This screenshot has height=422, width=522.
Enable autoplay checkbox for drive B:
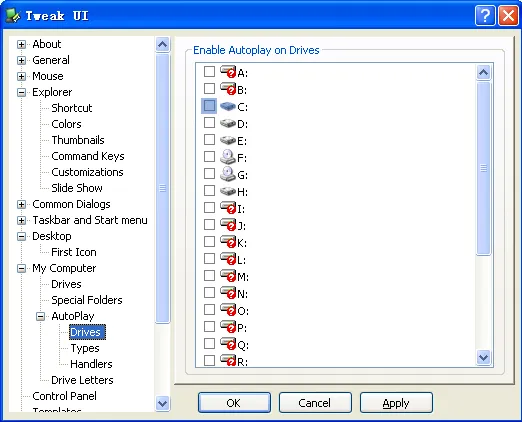[x=209, y=88]
